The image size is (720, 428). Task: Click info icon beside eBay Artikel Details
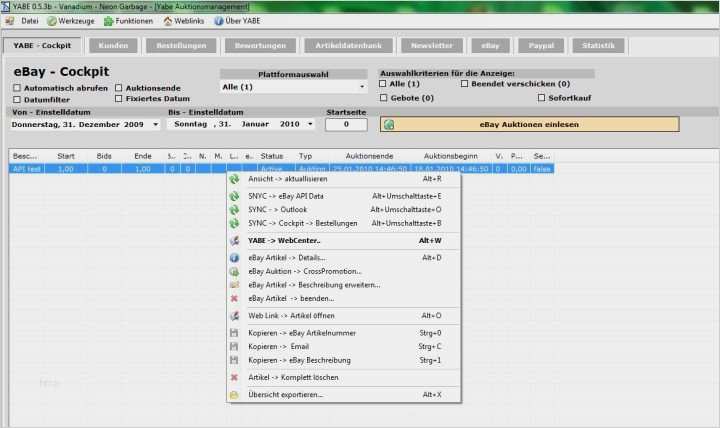(x=234, y=258)
